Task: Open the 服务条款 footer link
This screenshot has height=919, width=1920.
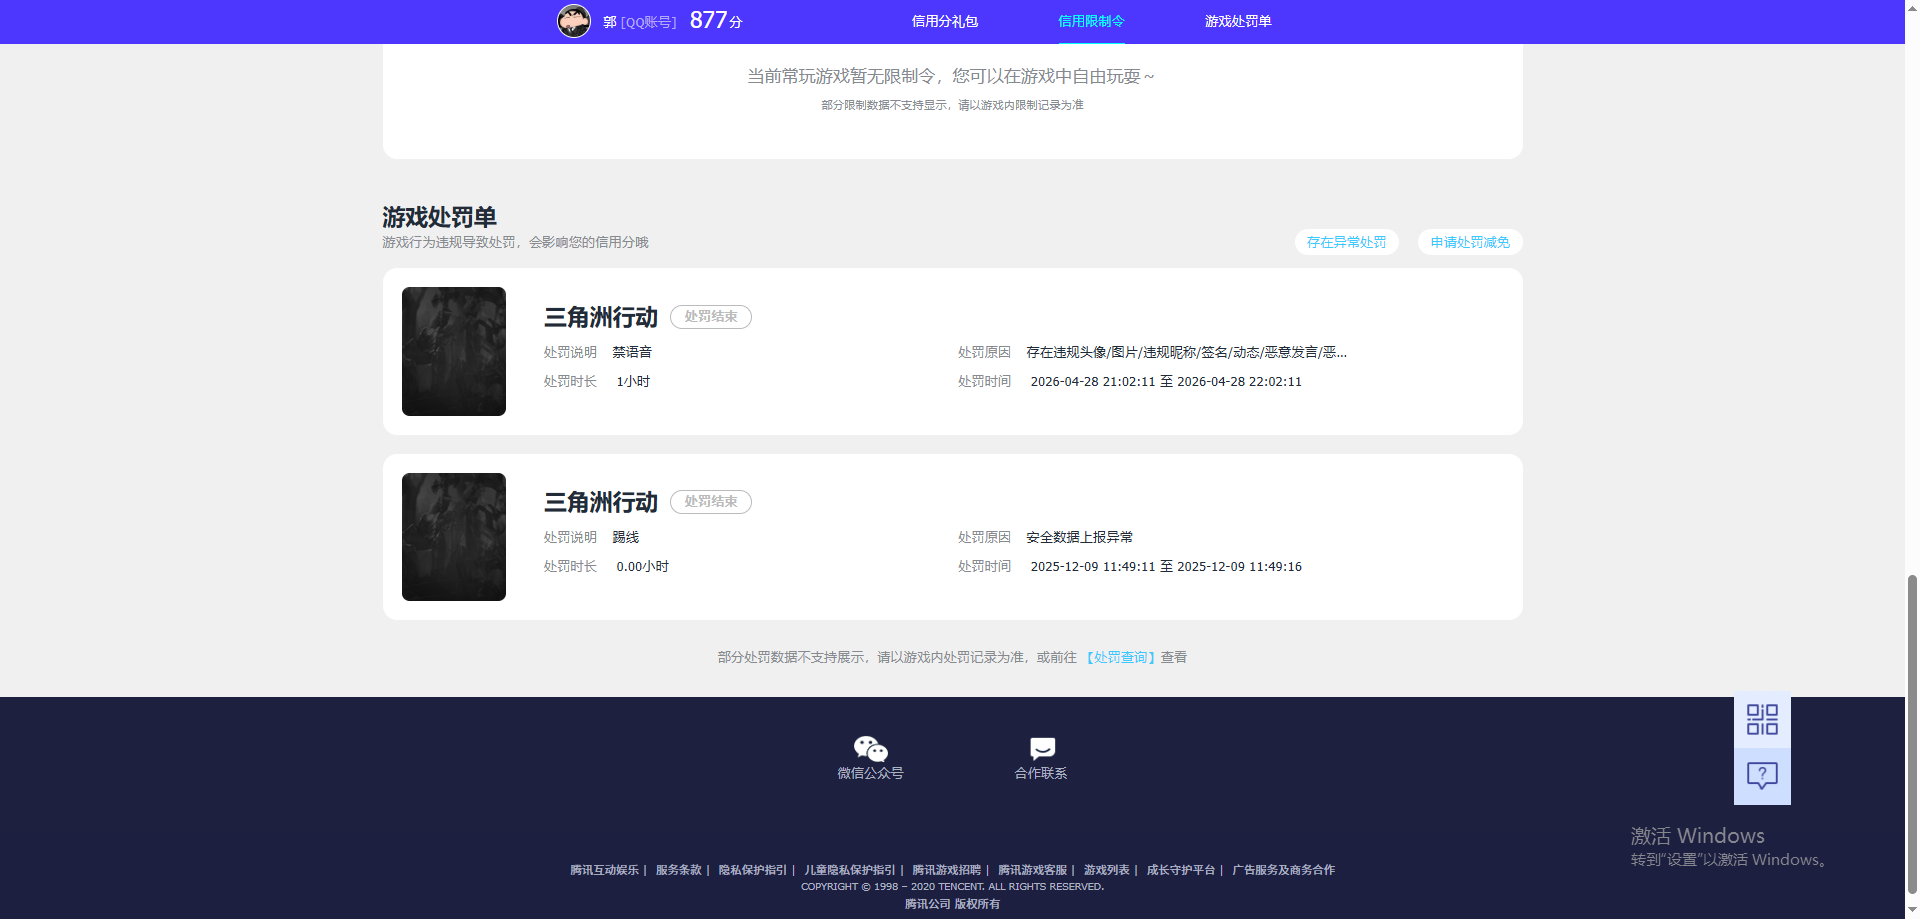Action: point(679,870)
